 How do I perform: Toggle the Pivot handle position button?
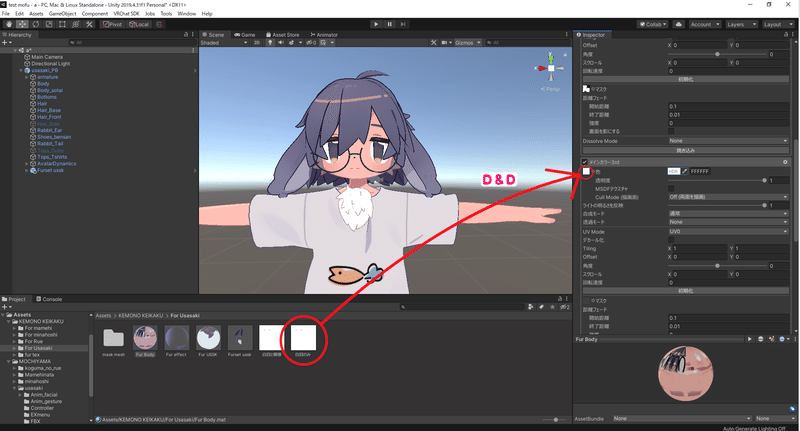[x=112, y=24]
